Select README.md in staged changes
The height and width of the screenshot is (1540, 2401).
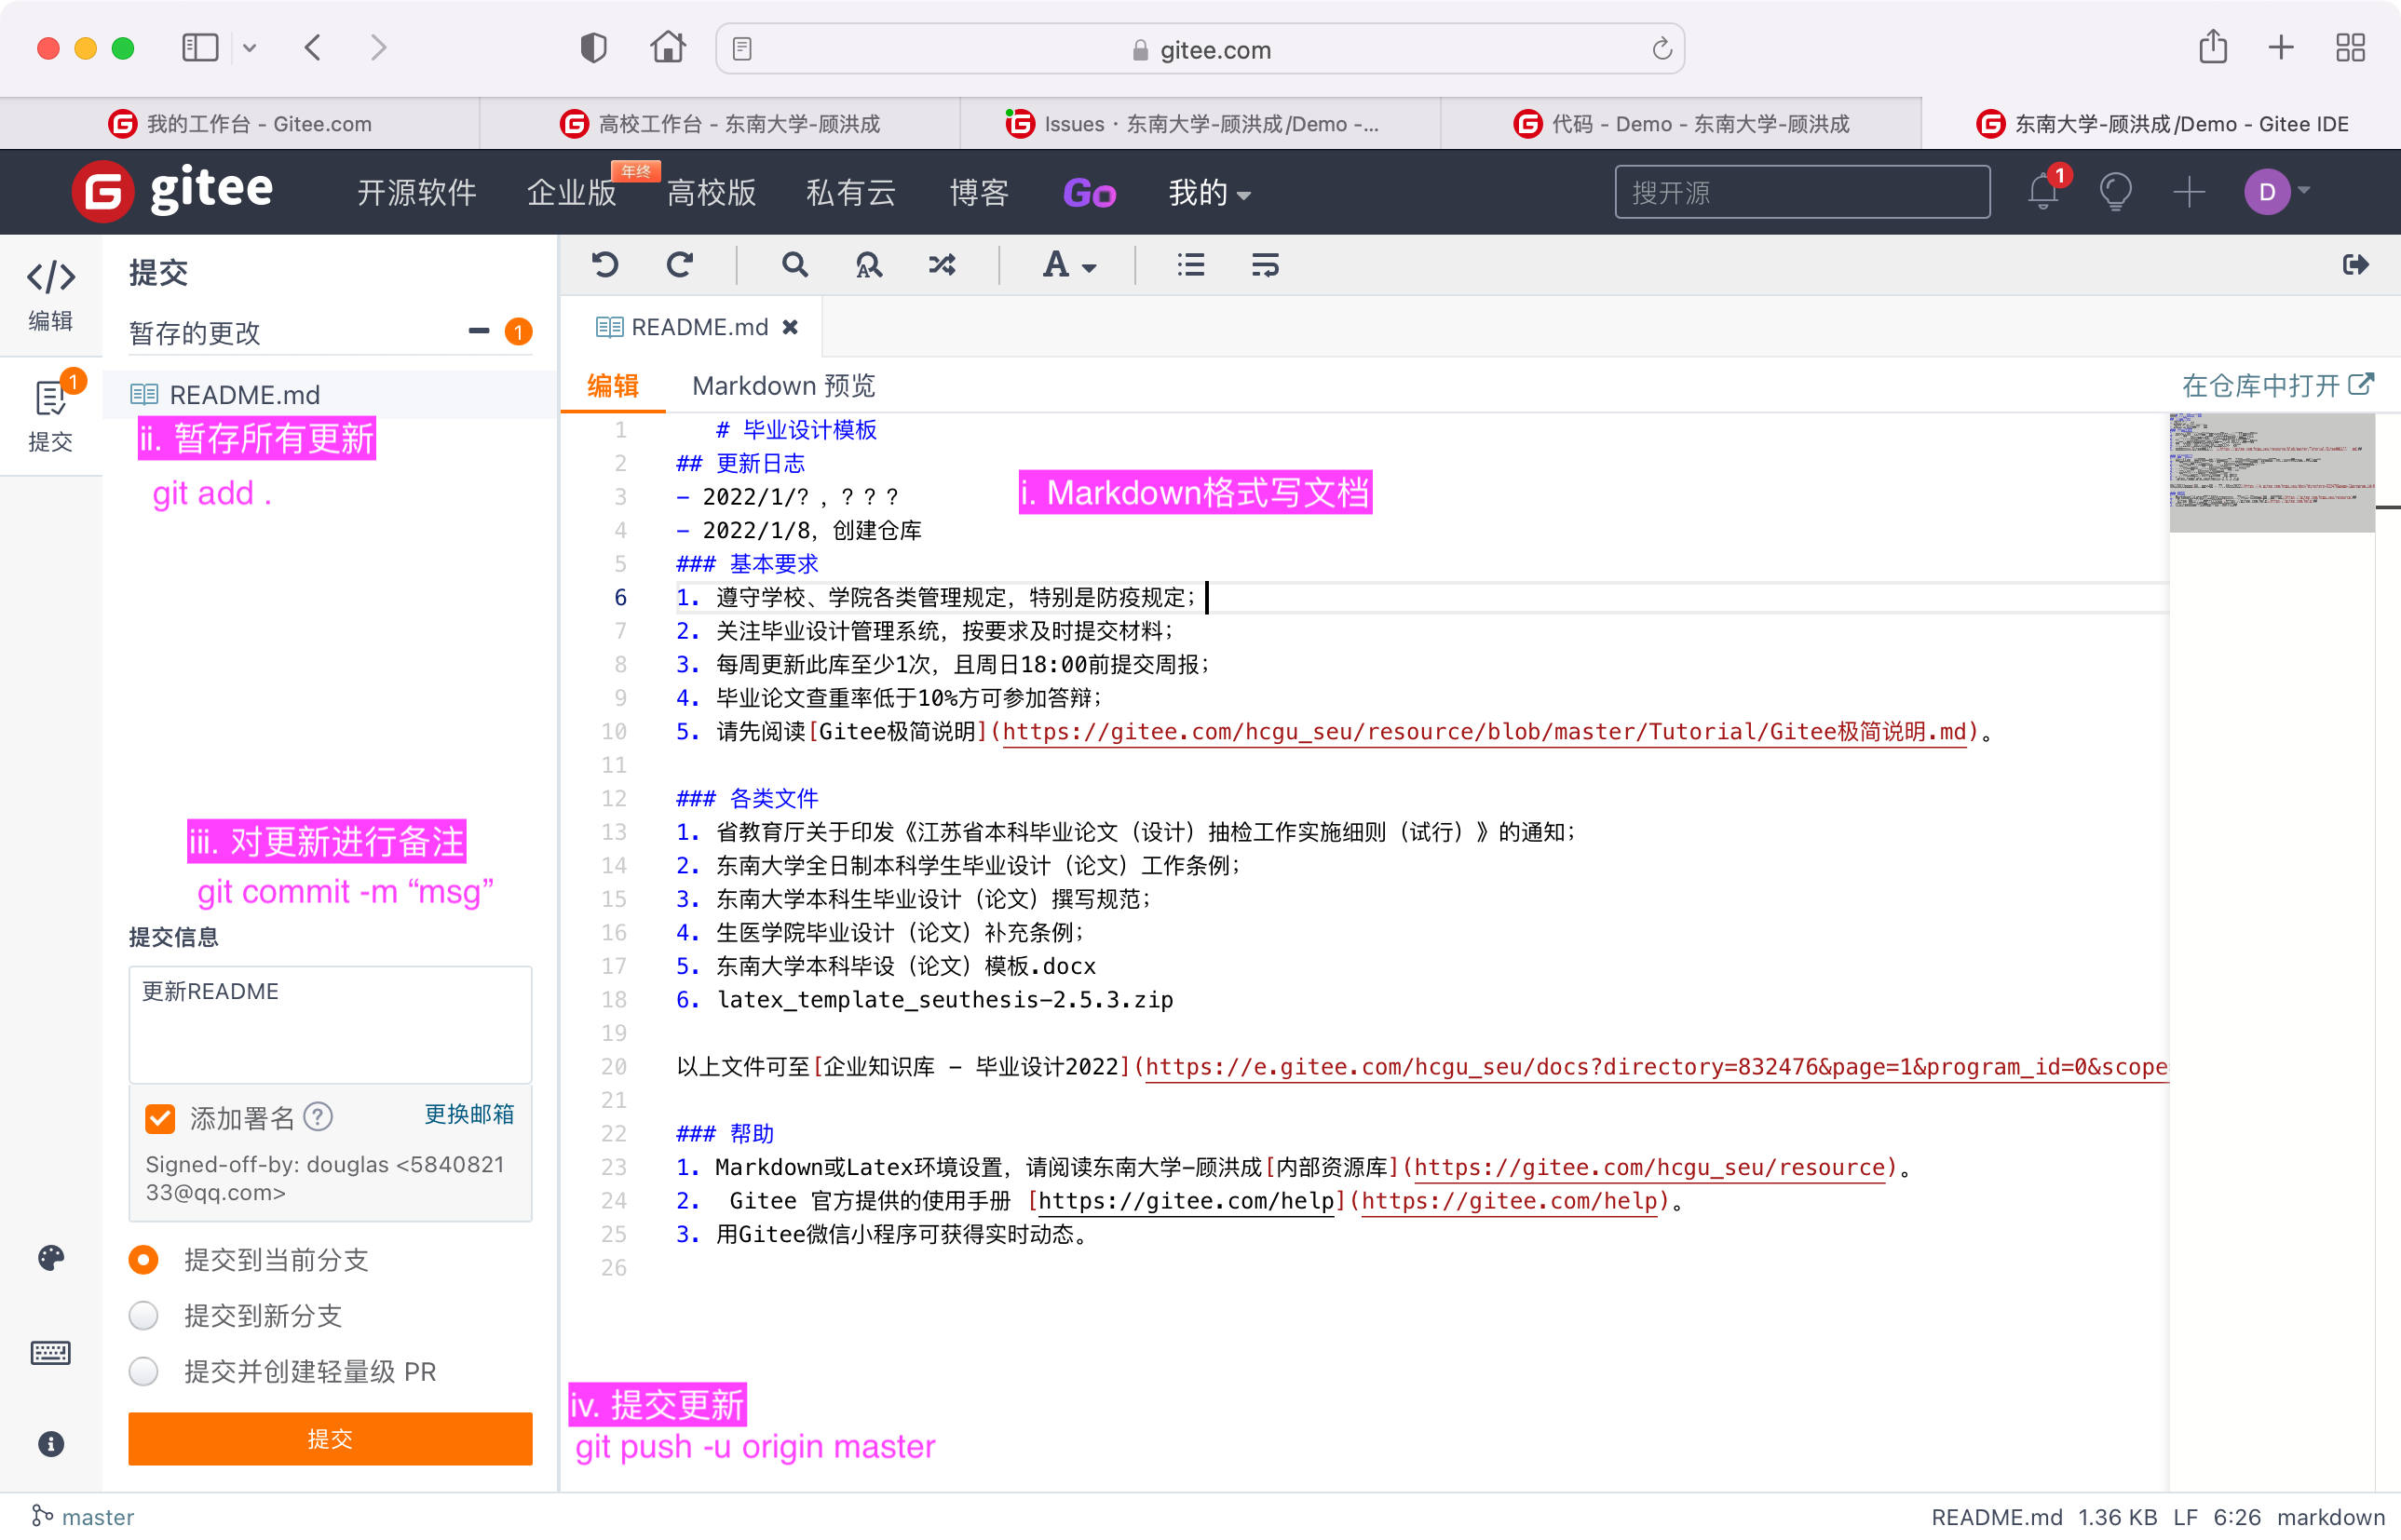[330, 394]
